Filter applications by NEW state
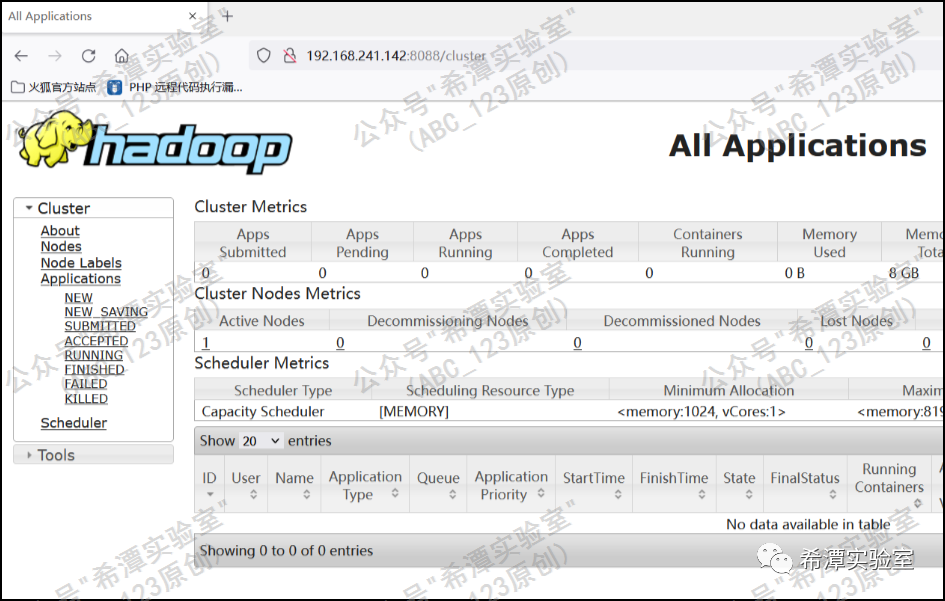This screenshot has height=601, width=945. [x=78, y=298]
